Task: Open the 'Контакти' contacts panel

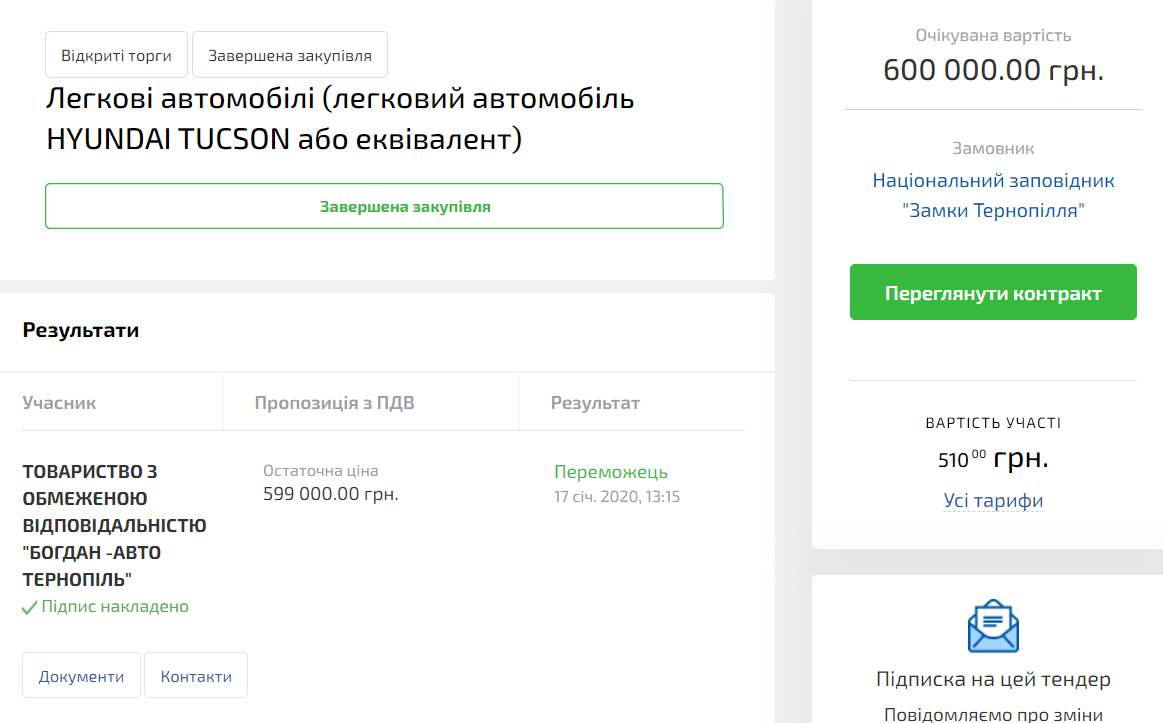Action: point(196,675)
